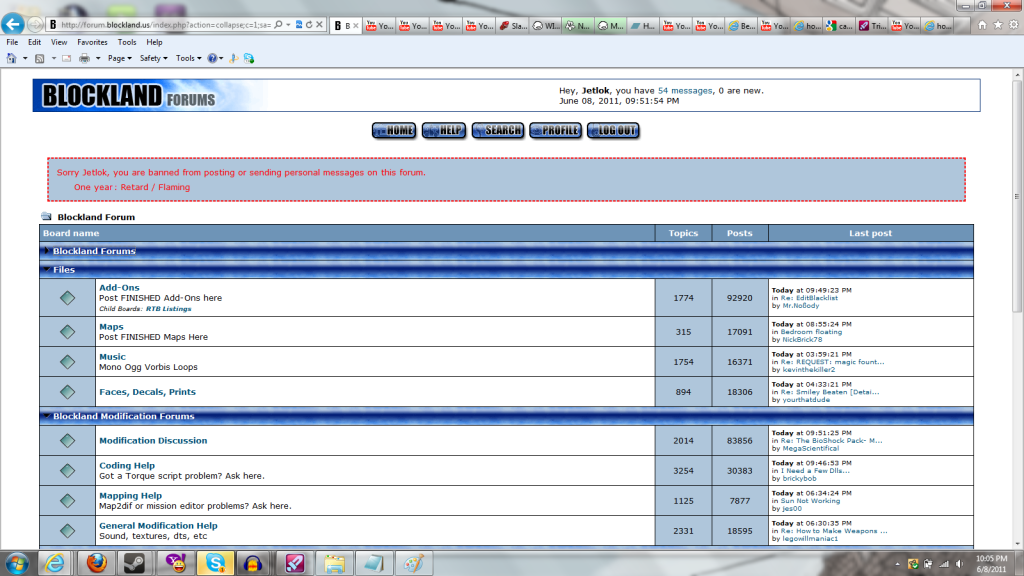Open the Music board link
The image size is (1024, 576).
(x=112, y=357)
